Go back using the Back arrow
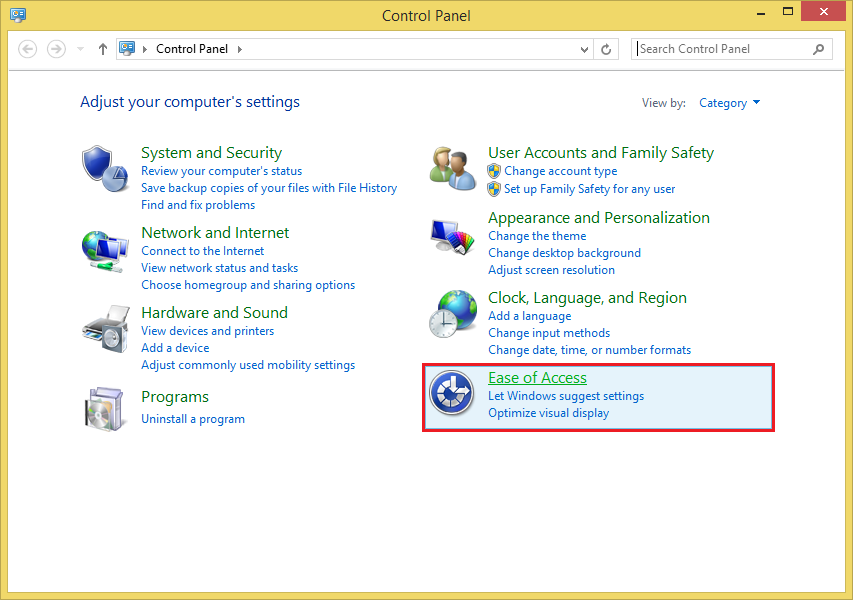The width and height of the screenshot is (853, 600). 27,50
